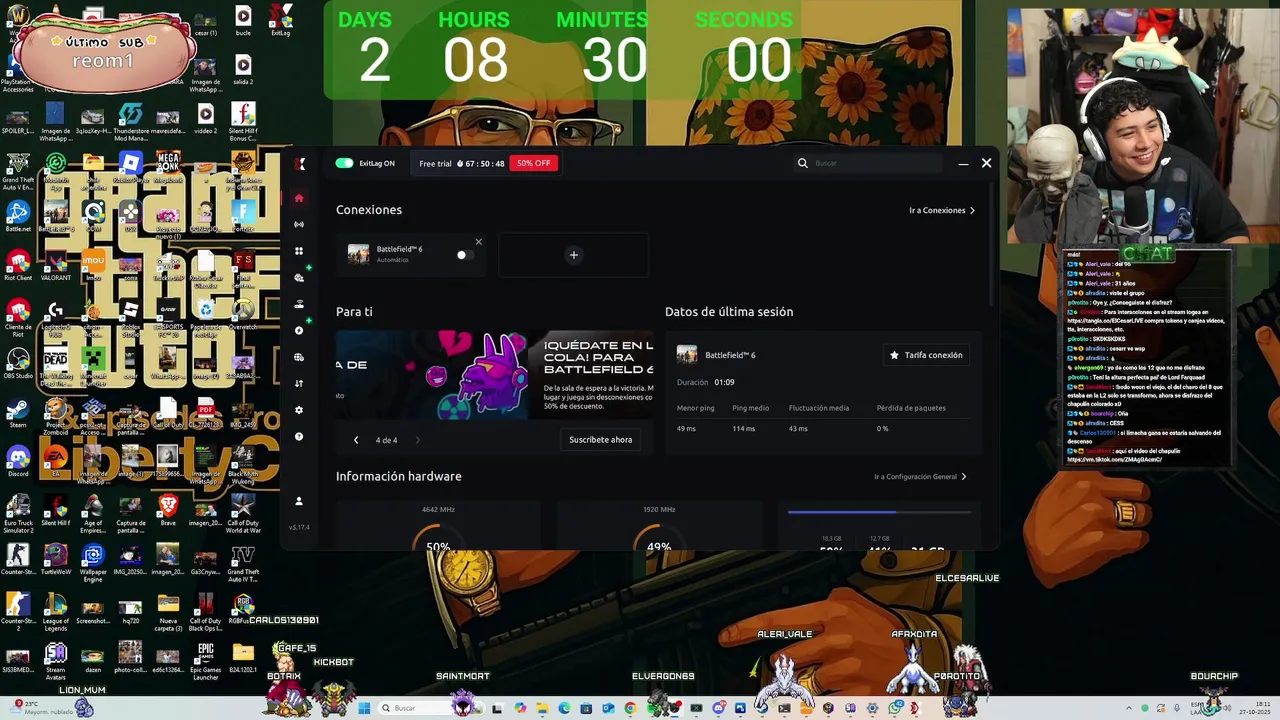Select the OBS Studio desktop shortcut
The width and height of the screenshot is (1280, 720).
point(18,364)
